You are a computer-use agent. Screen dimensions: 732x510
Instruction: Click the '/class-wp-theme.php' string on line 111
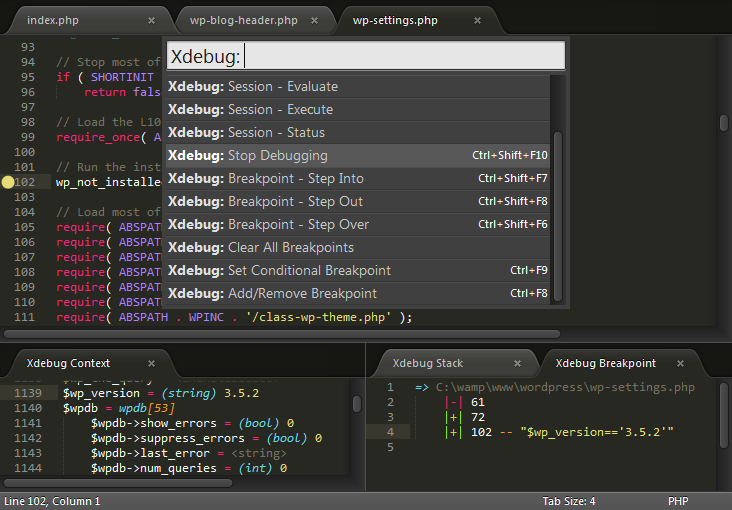coord(319,317)
